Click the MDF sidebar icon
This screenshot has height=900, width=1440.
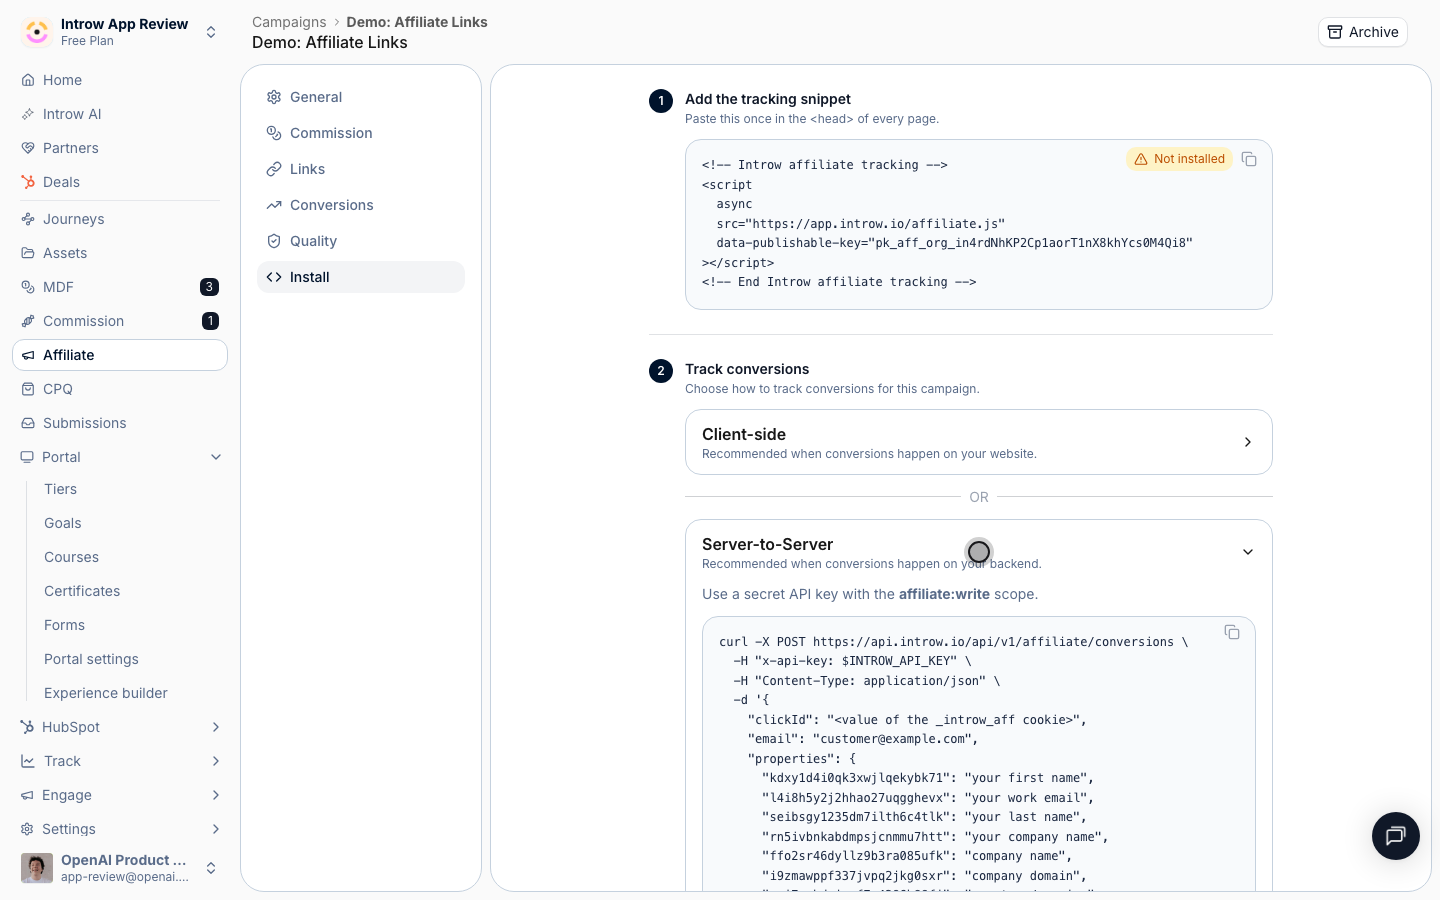28,287
